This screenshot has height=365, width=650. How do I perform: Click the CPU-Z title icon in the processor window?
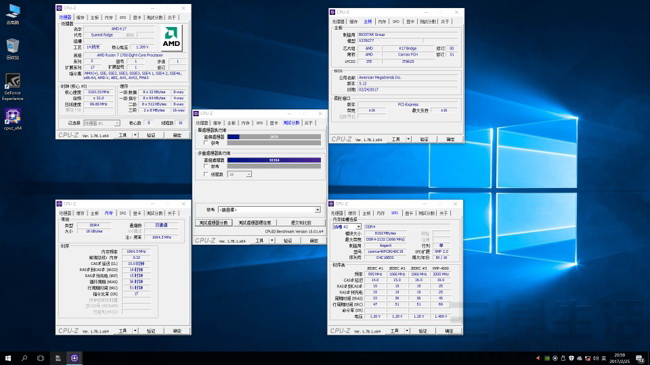point(59,8)
